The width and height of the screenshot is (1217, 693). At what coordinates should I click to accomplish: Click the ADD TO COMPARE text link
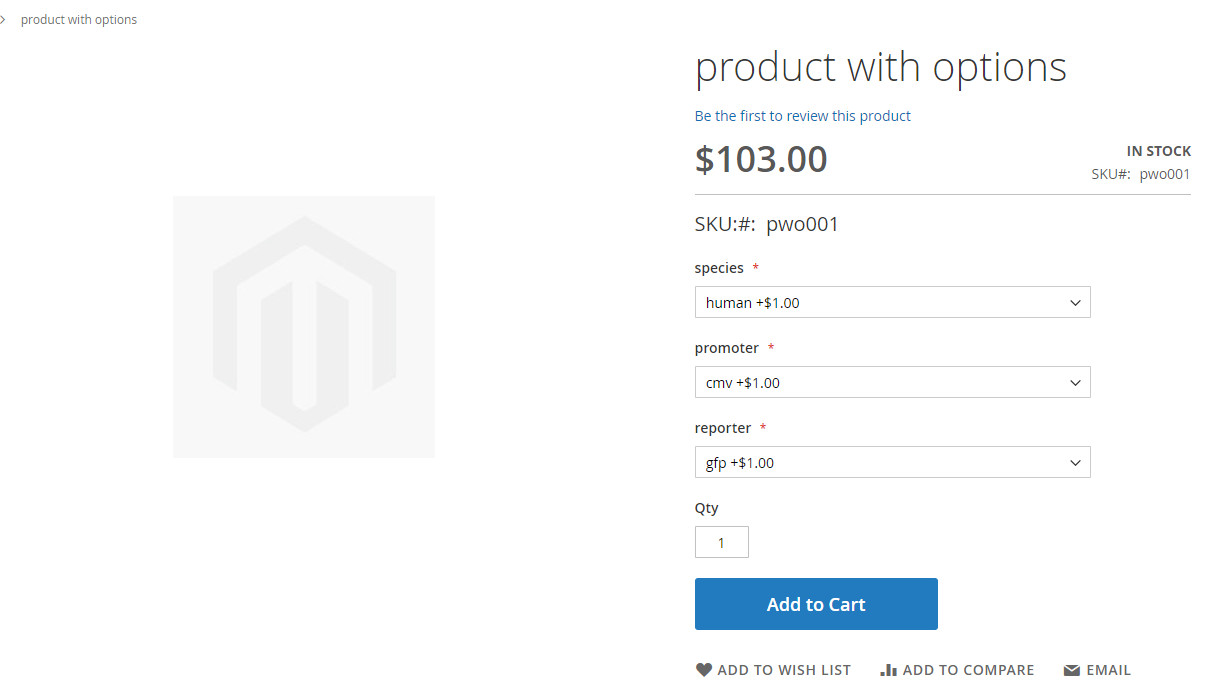[967, 669]
